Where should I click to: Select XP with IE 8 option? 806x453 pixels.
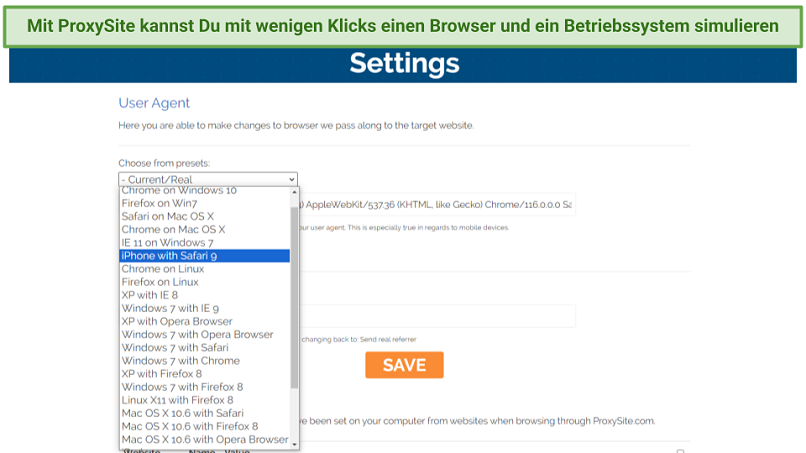point(149,295)
